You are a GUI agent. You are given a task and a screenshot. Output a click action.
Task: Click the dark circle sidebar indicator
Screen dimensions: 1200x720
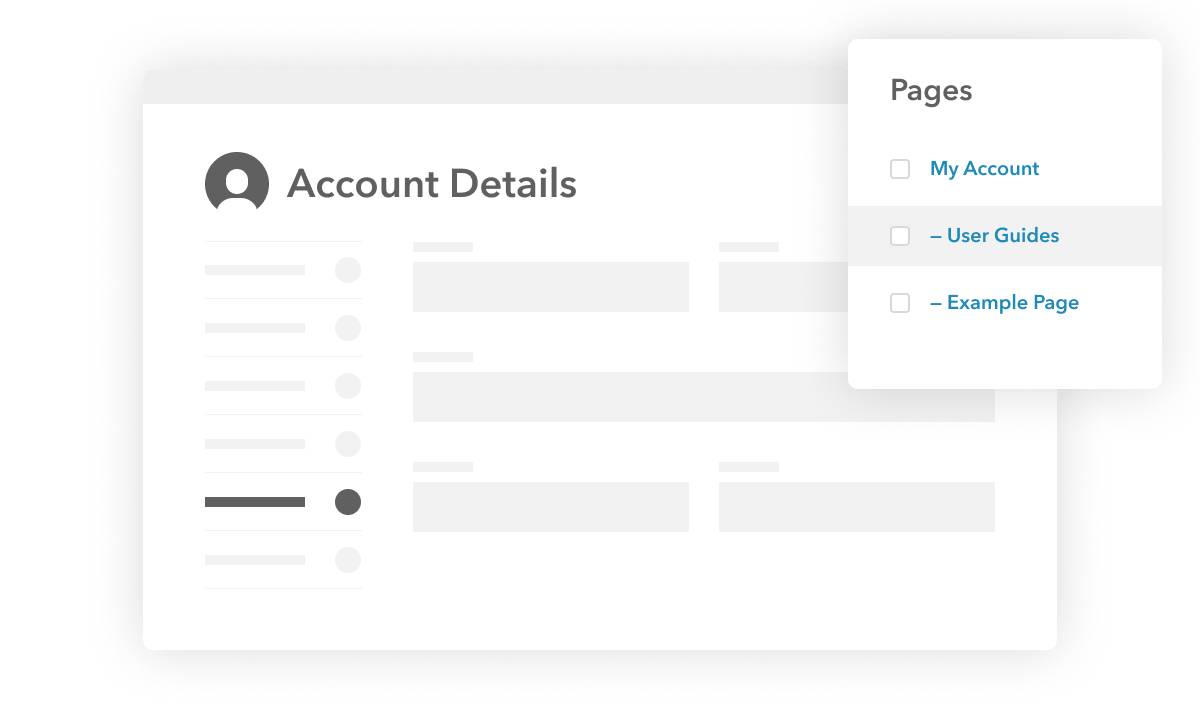pos(348,502)
